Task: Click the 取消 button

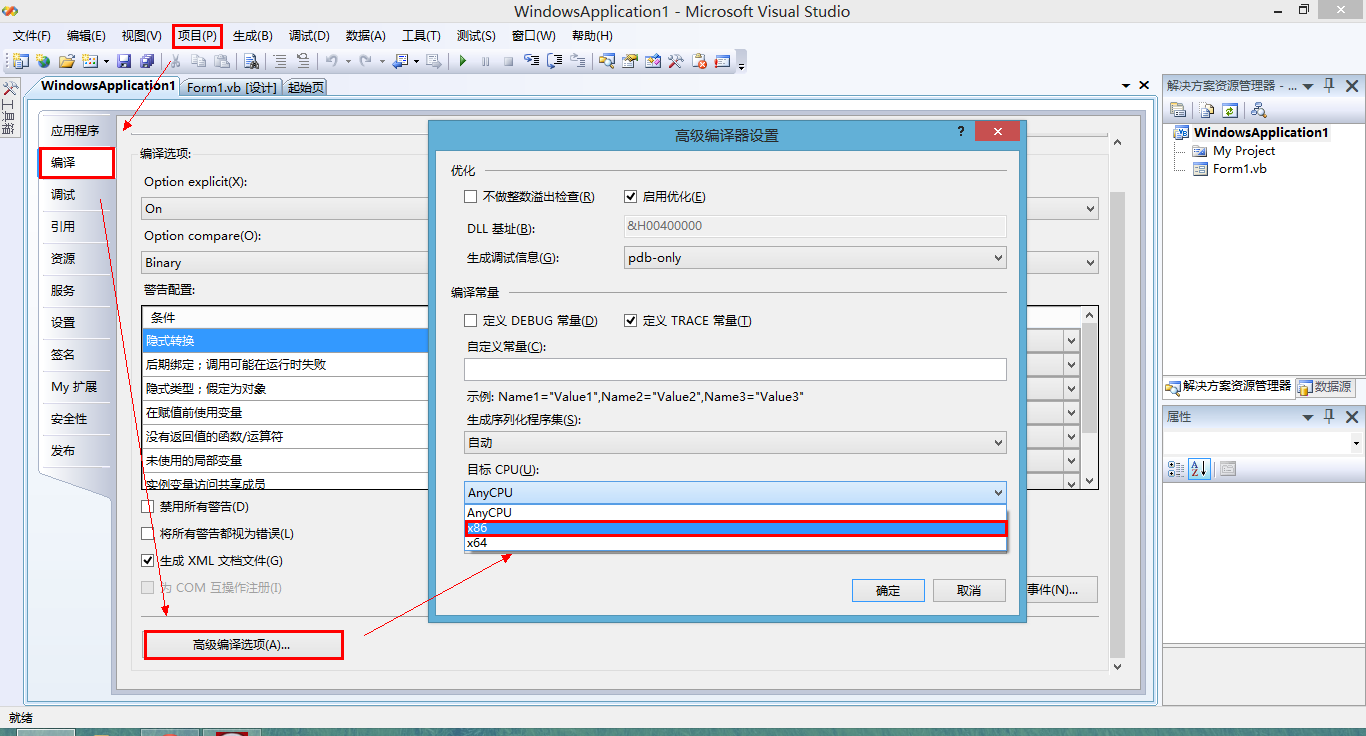Action: pos(969,590)
